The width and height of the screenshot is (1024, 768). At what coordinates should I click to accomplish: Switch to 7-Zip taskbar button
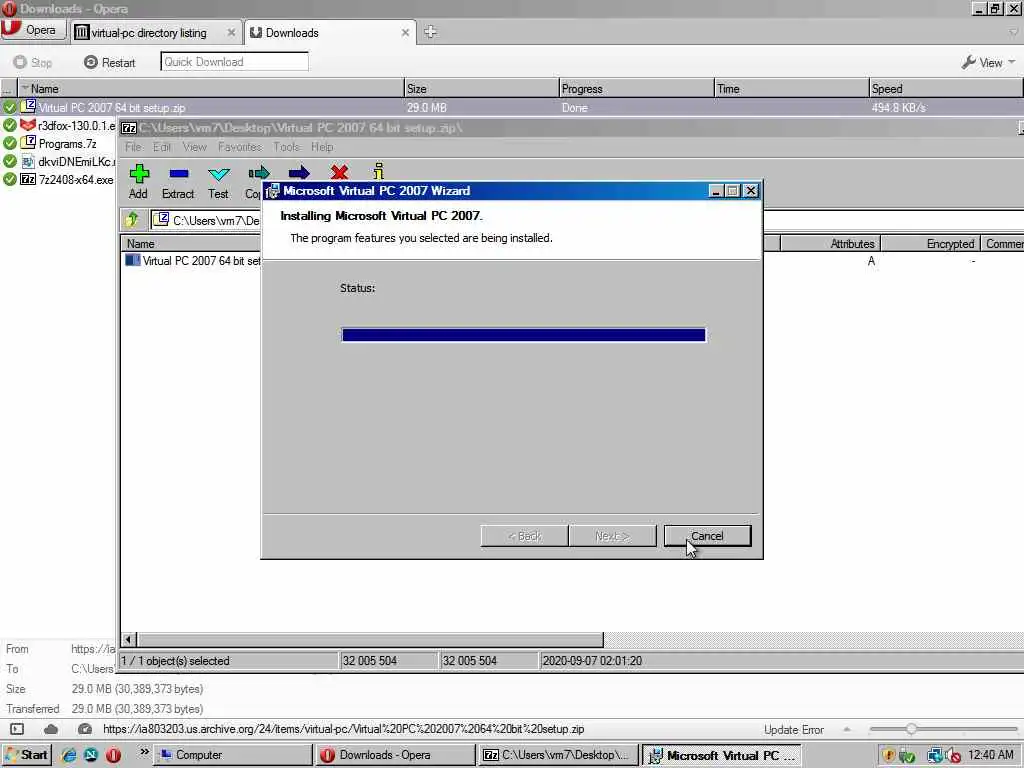pos(557,755)
